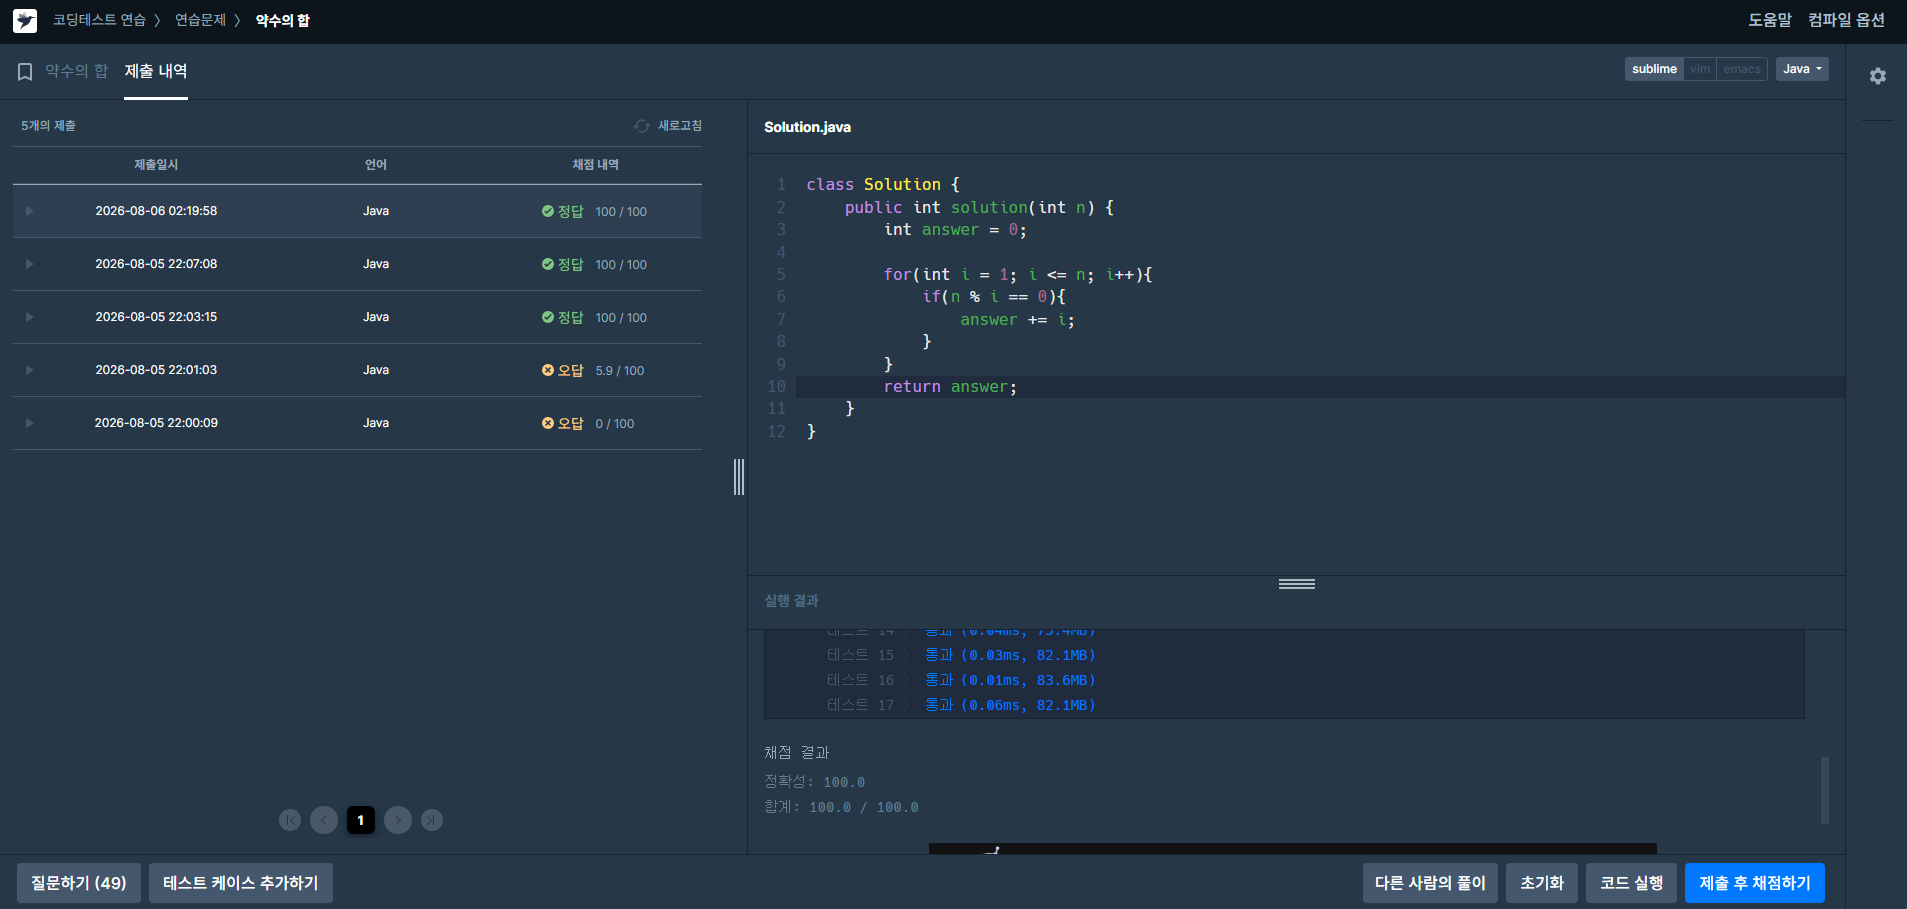Click code line 'answer += i;'
This screenshot has width=1907, height=909.
coord(1017,320)
